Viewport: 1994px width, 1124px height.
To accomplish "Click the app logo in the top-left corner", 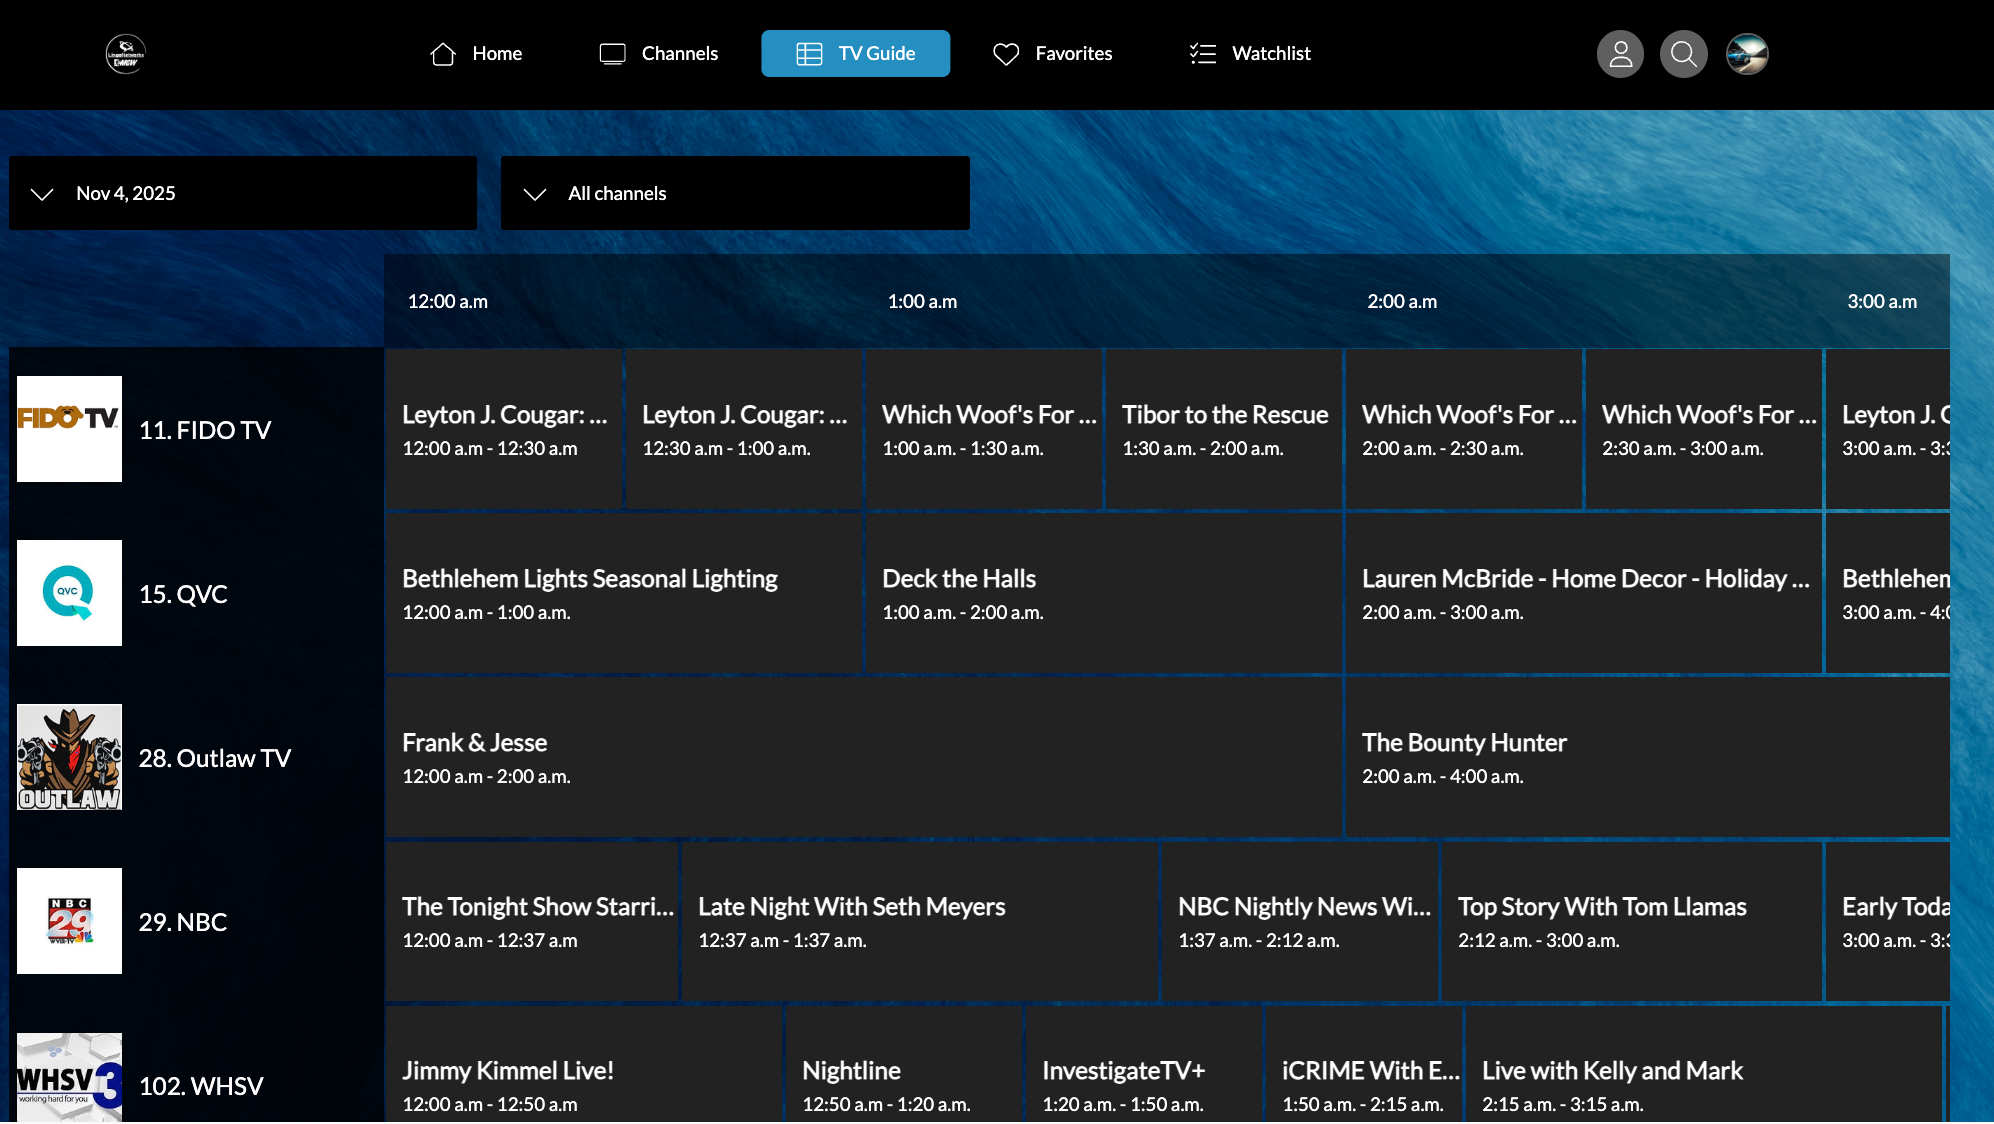I will coord(124,53).
